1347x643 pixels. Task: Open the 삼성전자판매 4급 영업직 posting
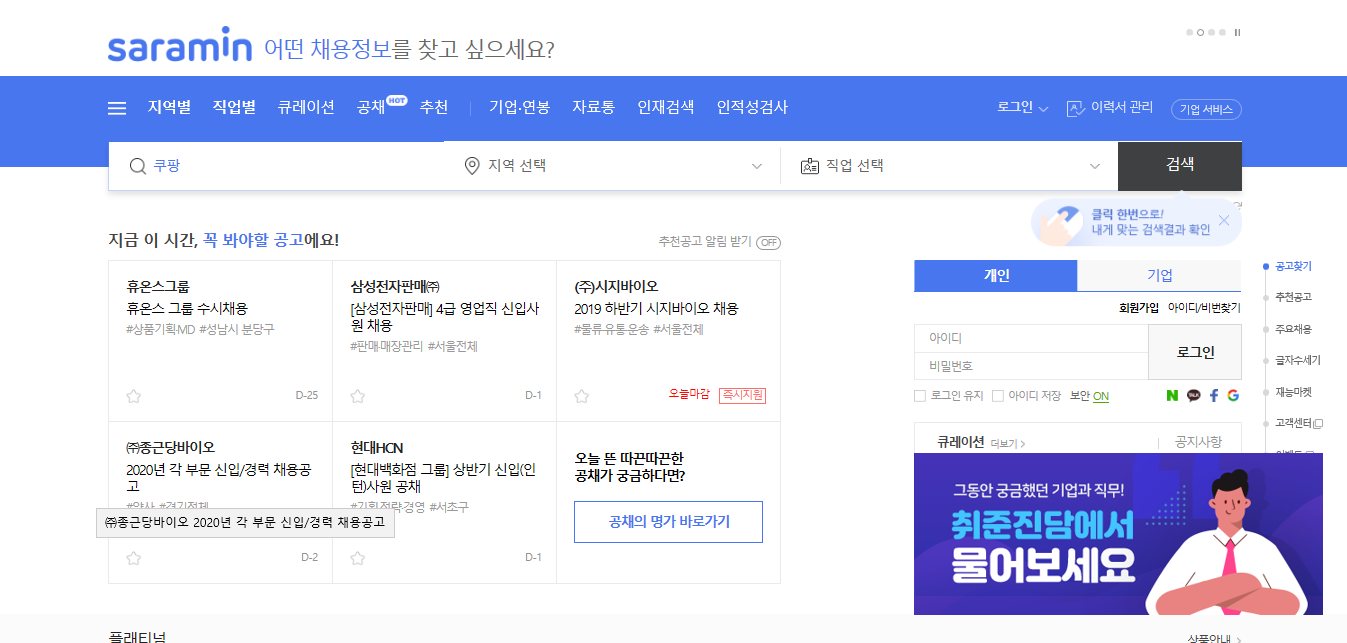pyautogui.click(x=445, y=317)
